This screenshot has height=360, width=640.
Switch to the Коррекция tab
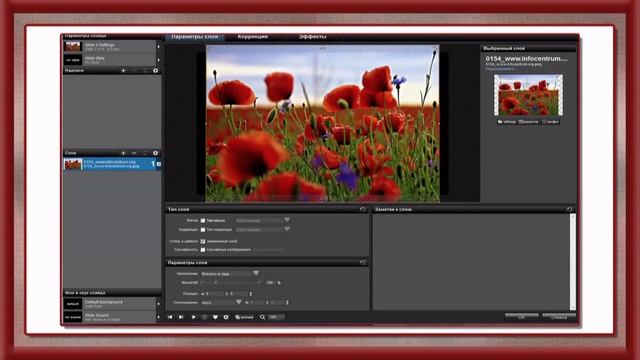[x=253, y=37]
